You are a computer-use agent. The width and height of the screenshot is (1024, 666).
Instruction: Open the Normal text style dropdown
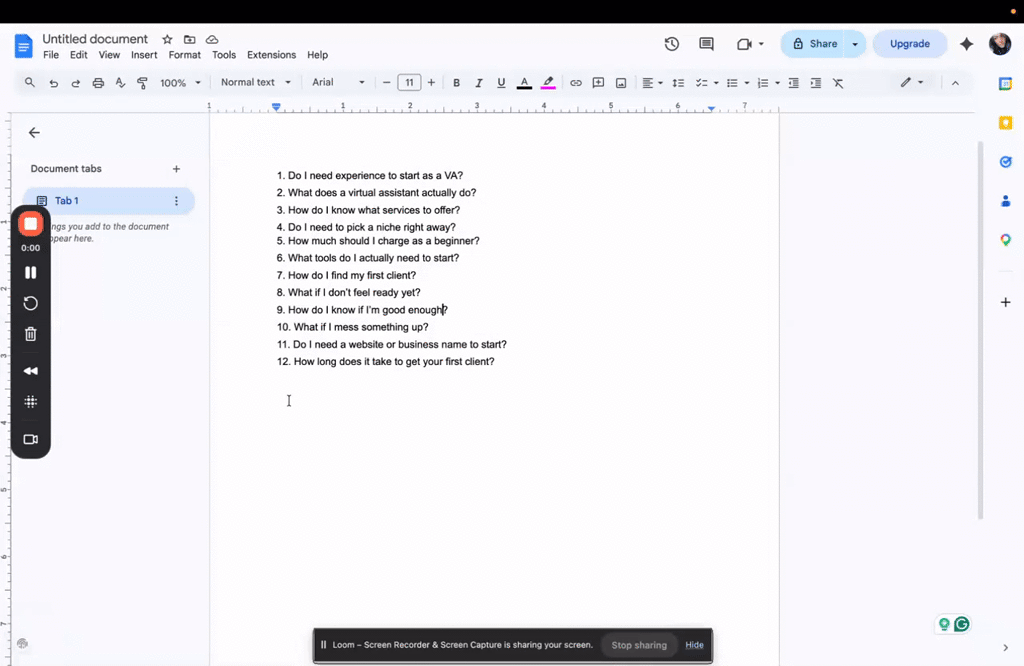coord(255,82)
